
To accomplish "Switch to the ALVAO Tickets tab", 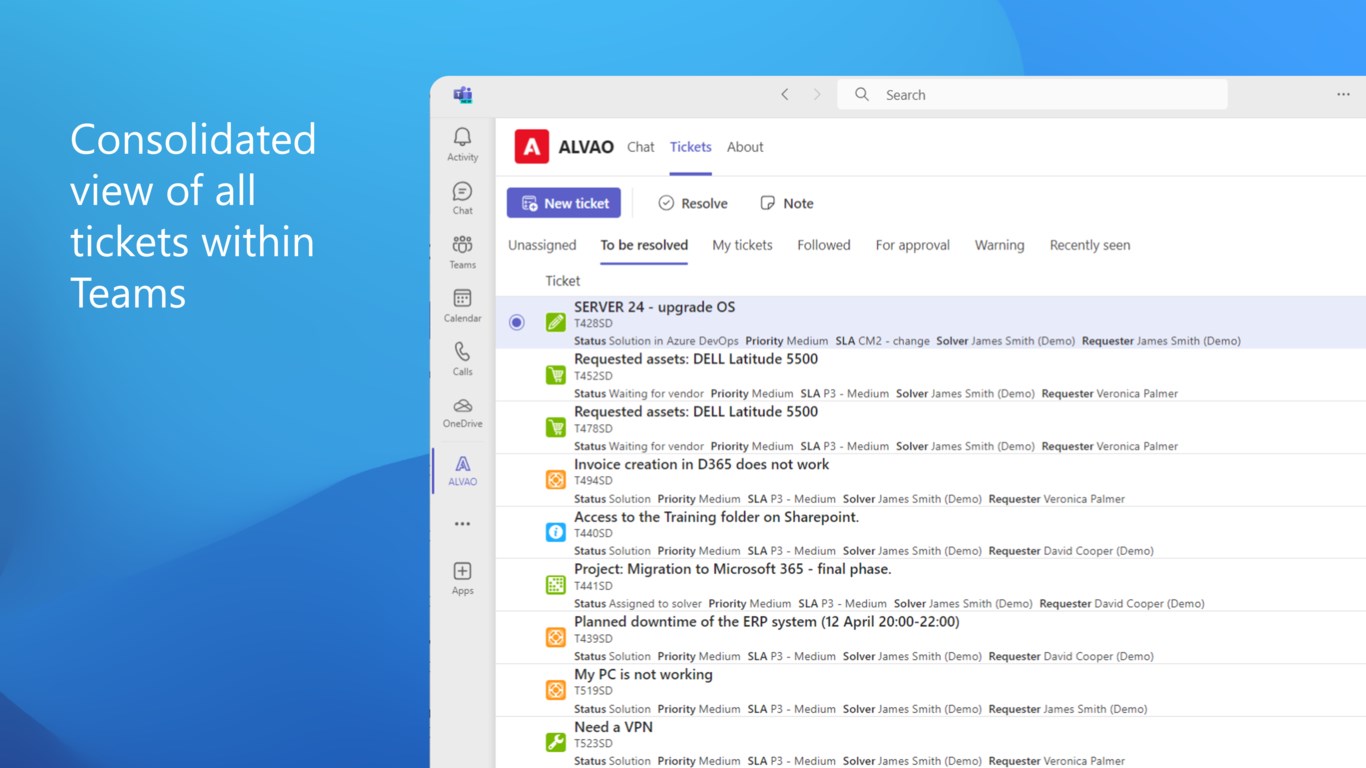I will 691,147.
